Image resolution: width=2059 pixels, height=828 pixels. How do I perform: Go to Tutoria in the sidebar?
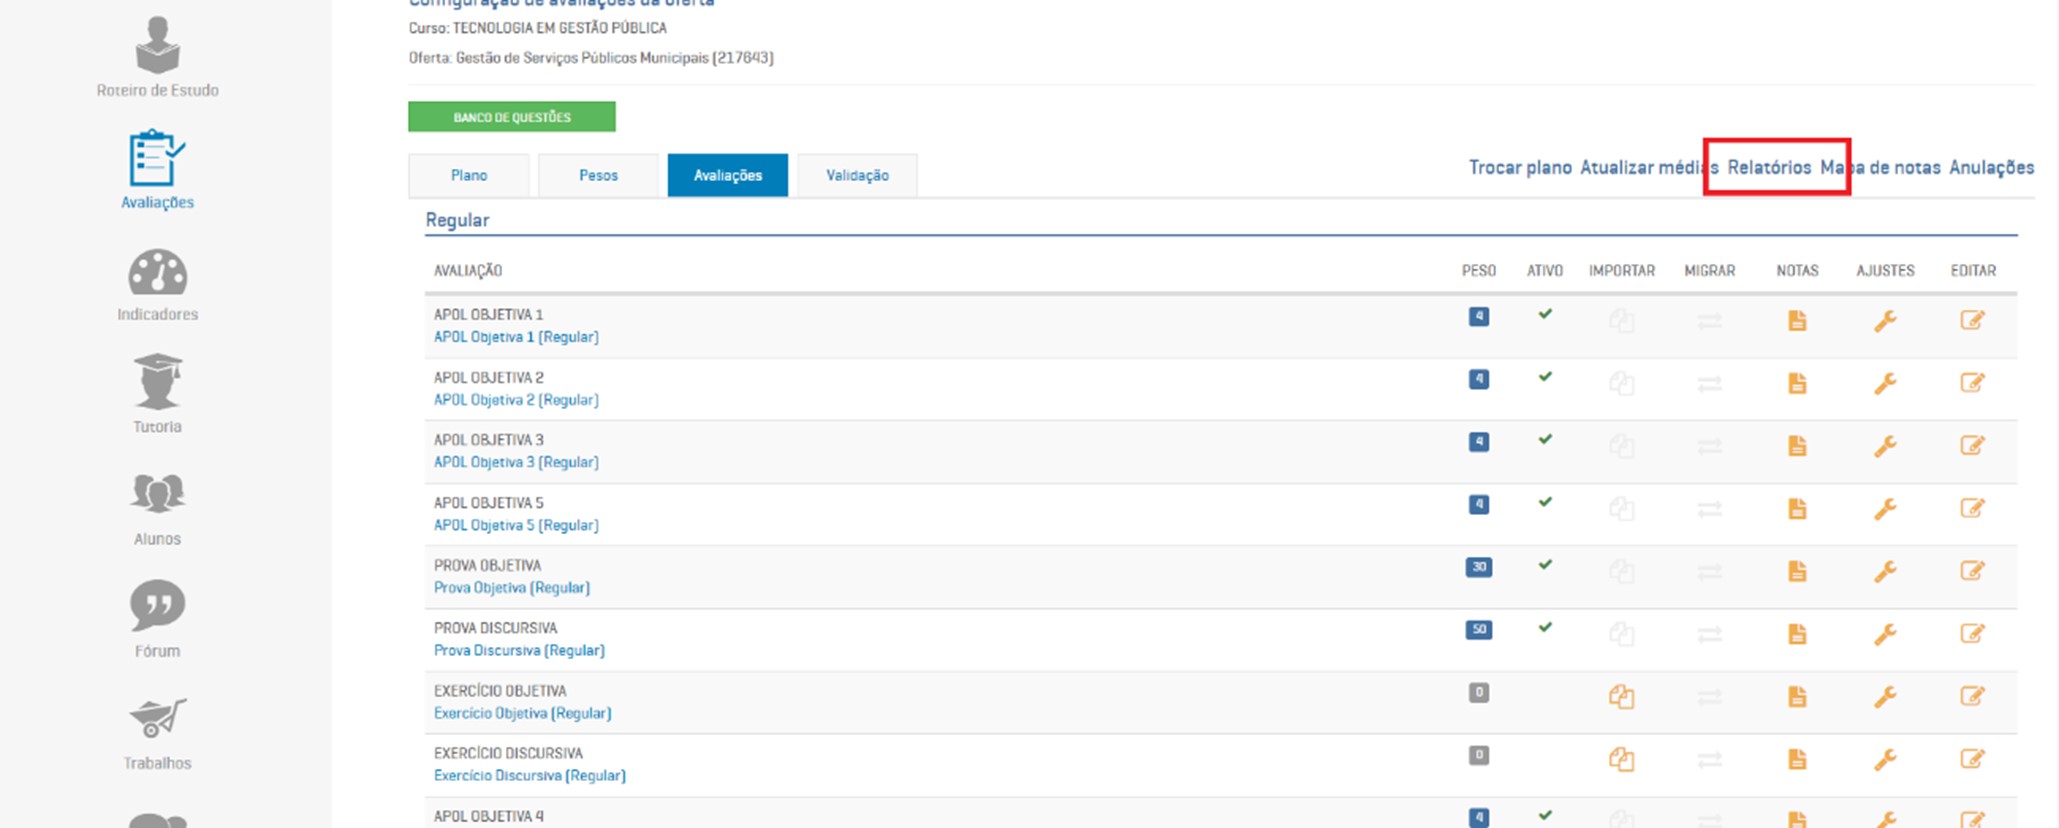(157, 394)
